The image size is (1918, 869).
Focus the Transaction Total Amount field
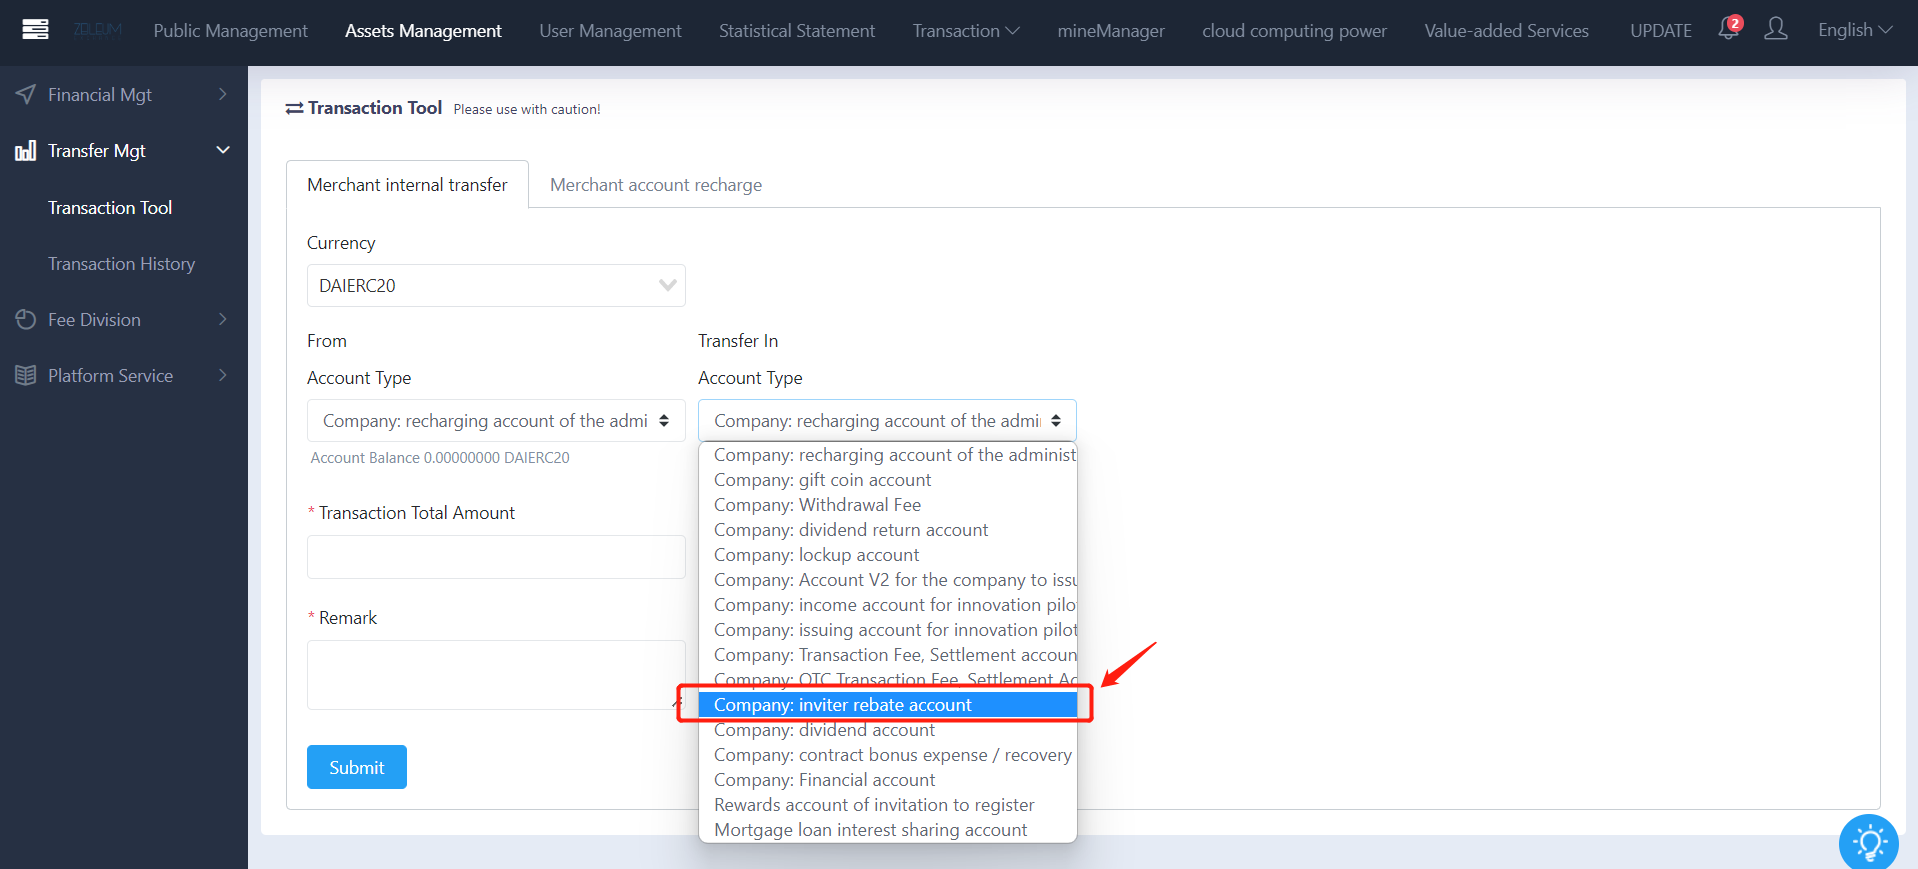point(496,557)
